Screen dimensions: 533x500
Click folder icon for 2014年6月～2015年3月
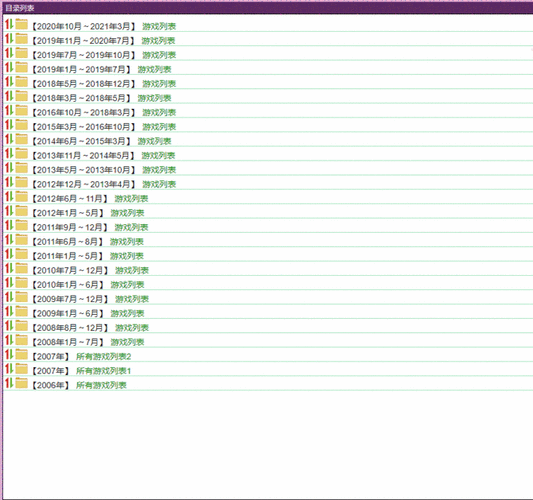(21, 139)
